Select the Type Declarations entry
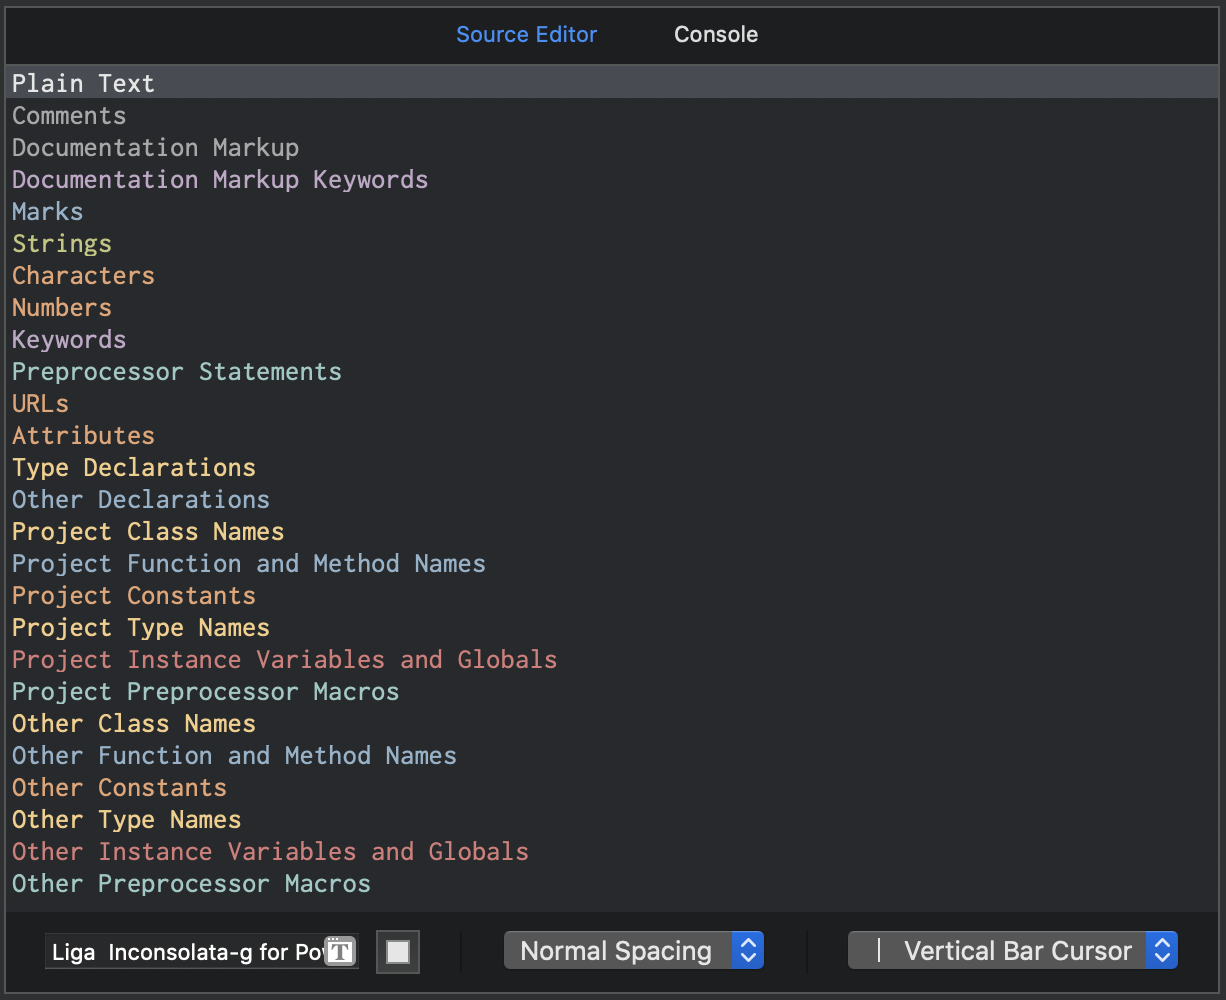This screenshot has height=1000, width=1226. click(134, 467)
